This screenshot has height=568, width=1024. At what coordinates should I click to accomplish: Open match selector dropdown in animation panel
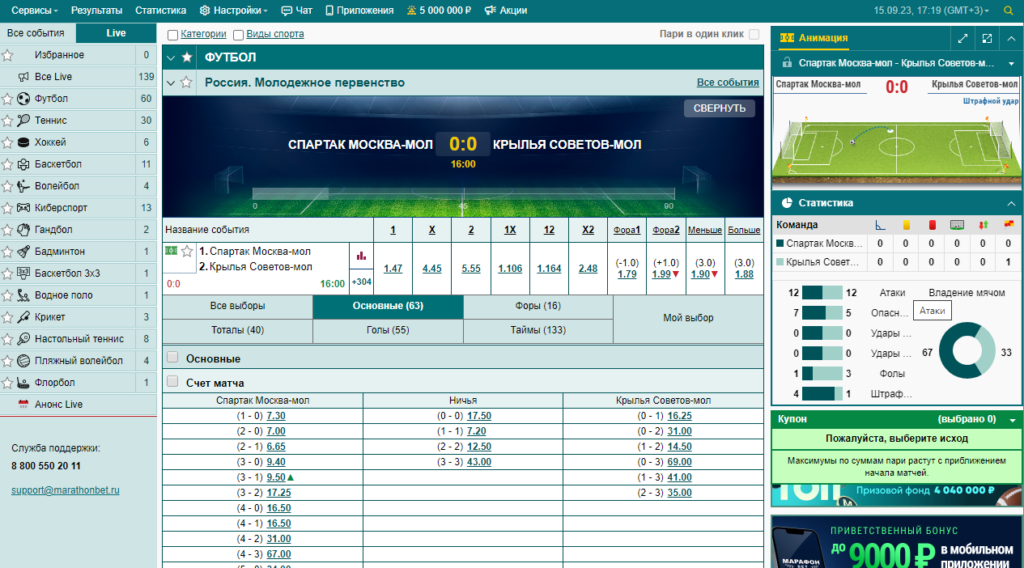point(1011,63)
